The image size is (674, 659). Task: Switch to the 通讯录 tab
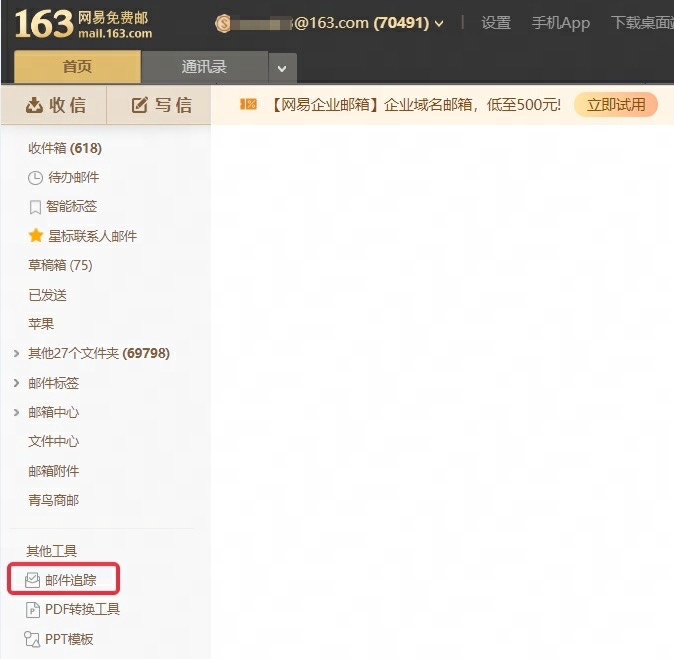(204, 67)
